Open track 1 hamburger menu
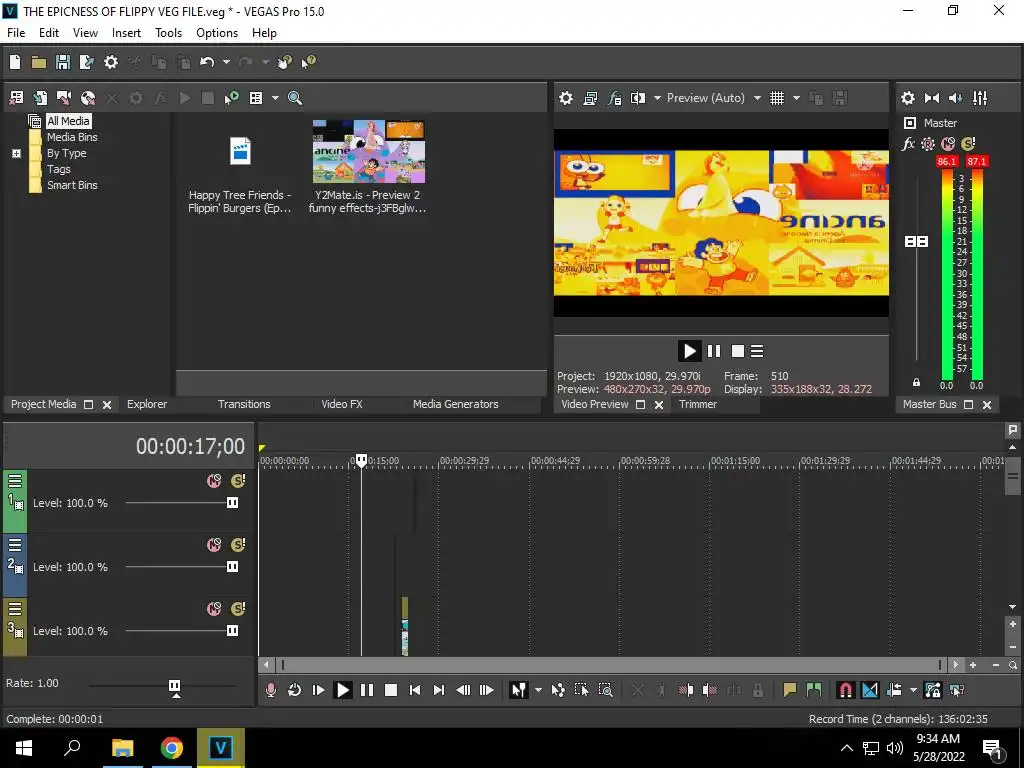This screenshot has height=768, width=1024. 15,481
